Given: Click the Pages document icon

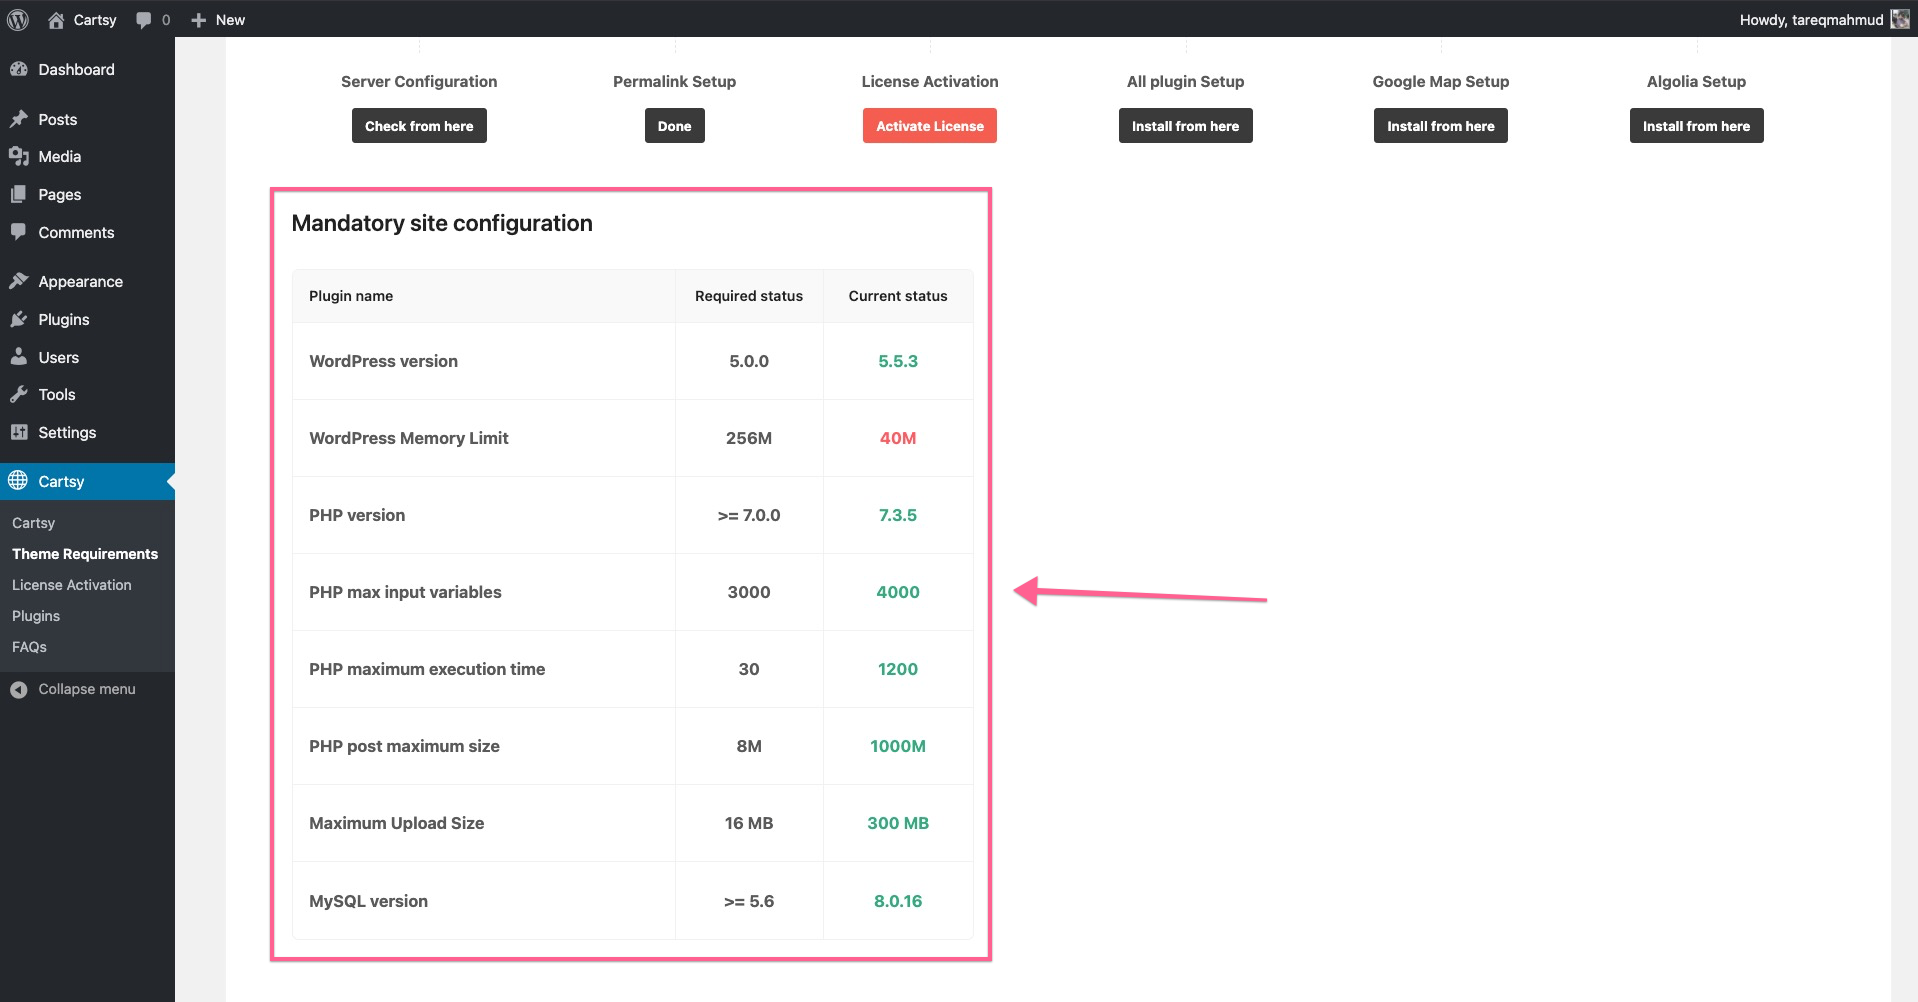Looking at the screenshot, I should coord(18,194).
